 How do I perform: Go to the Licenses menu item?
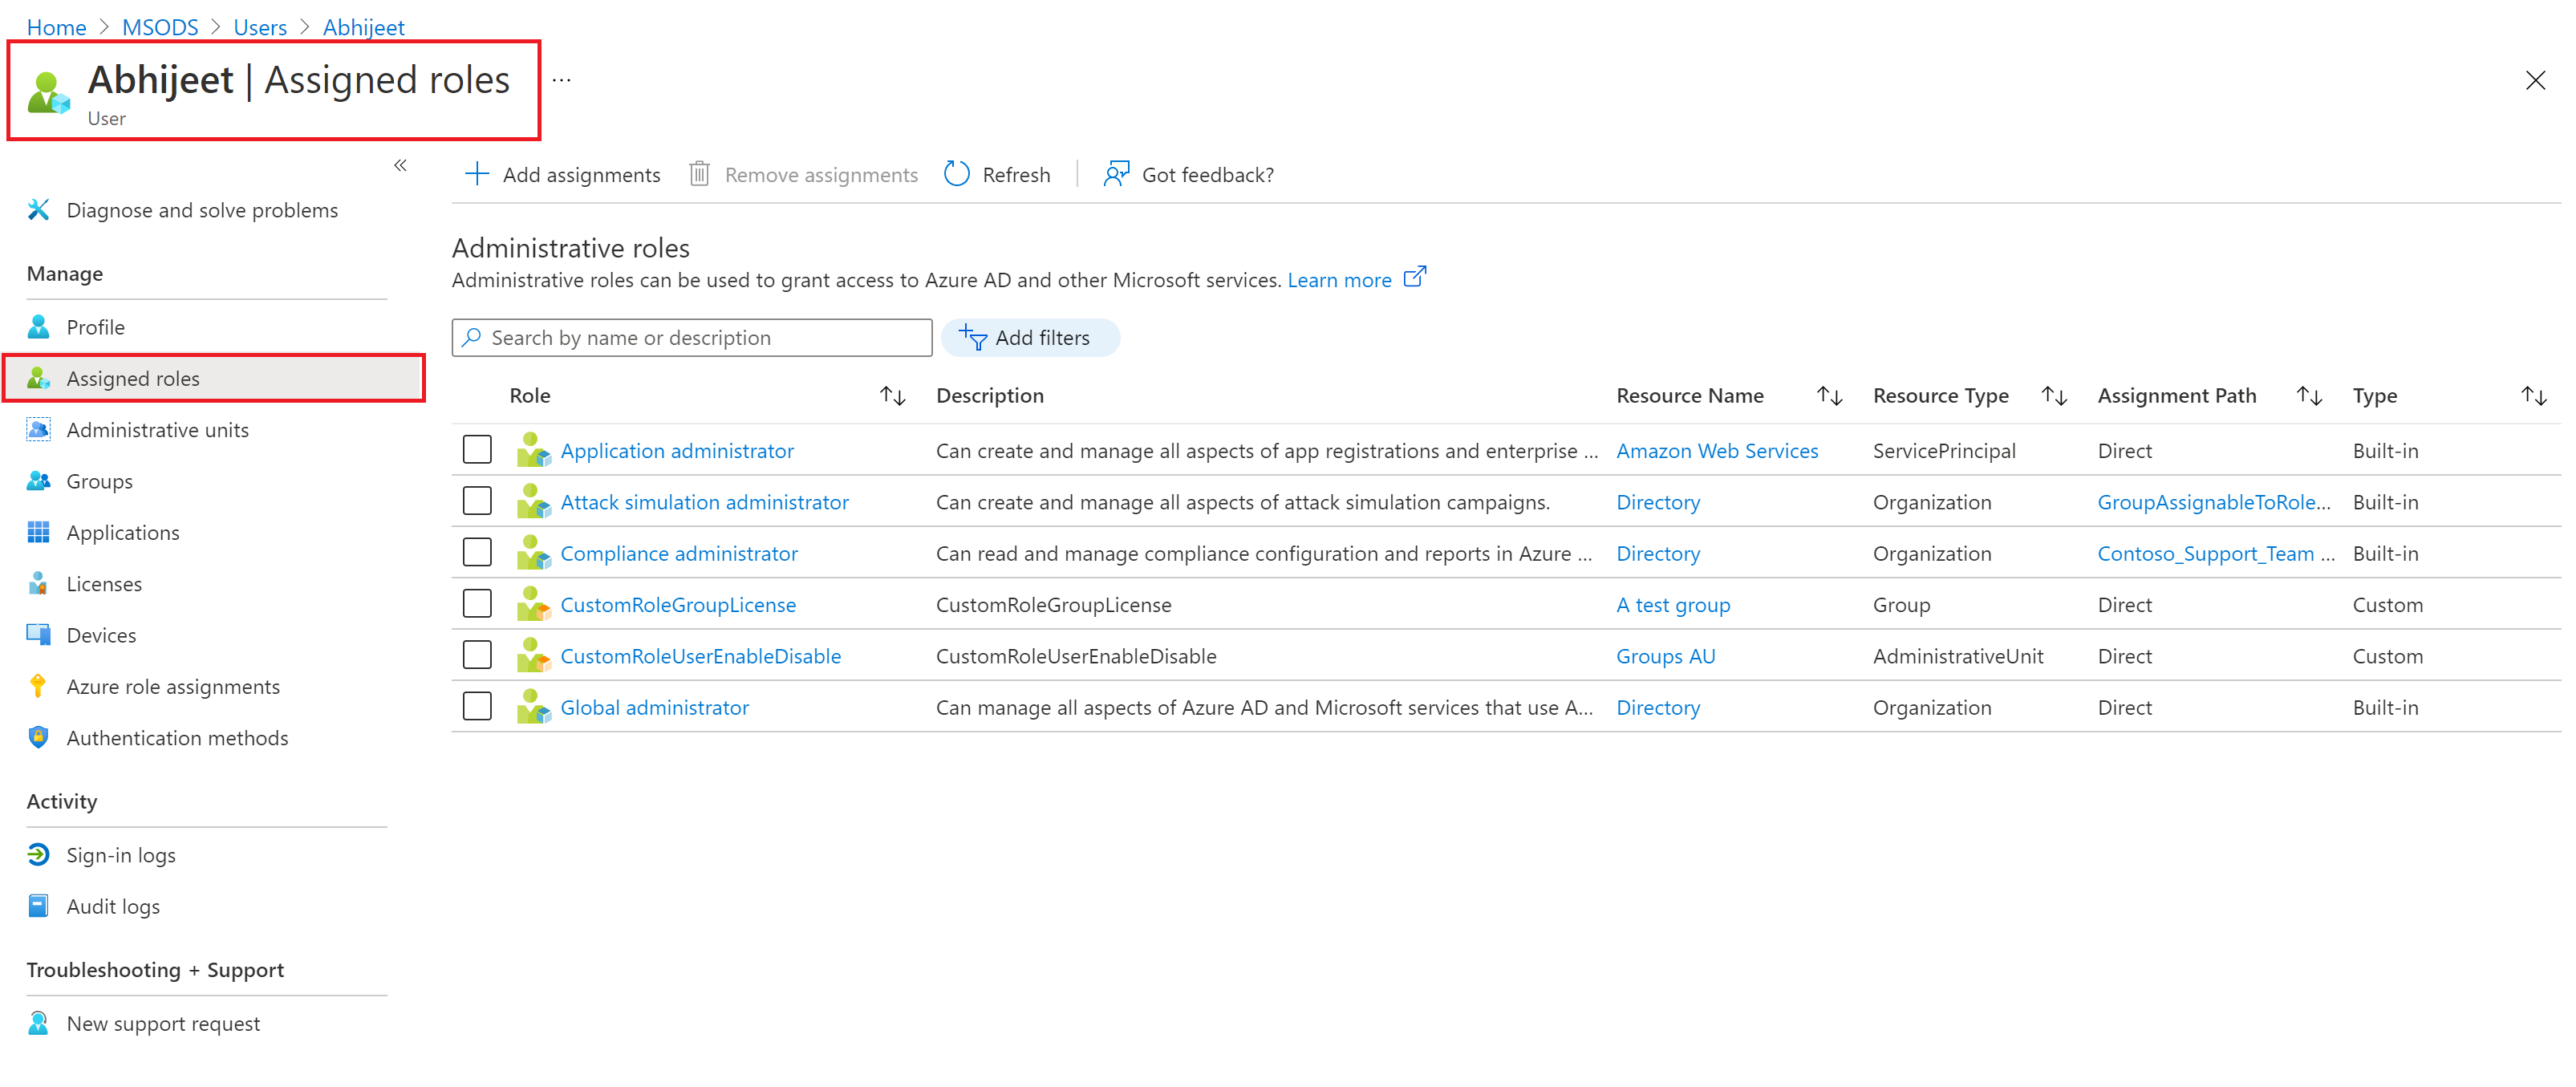[x=104, y=584]
